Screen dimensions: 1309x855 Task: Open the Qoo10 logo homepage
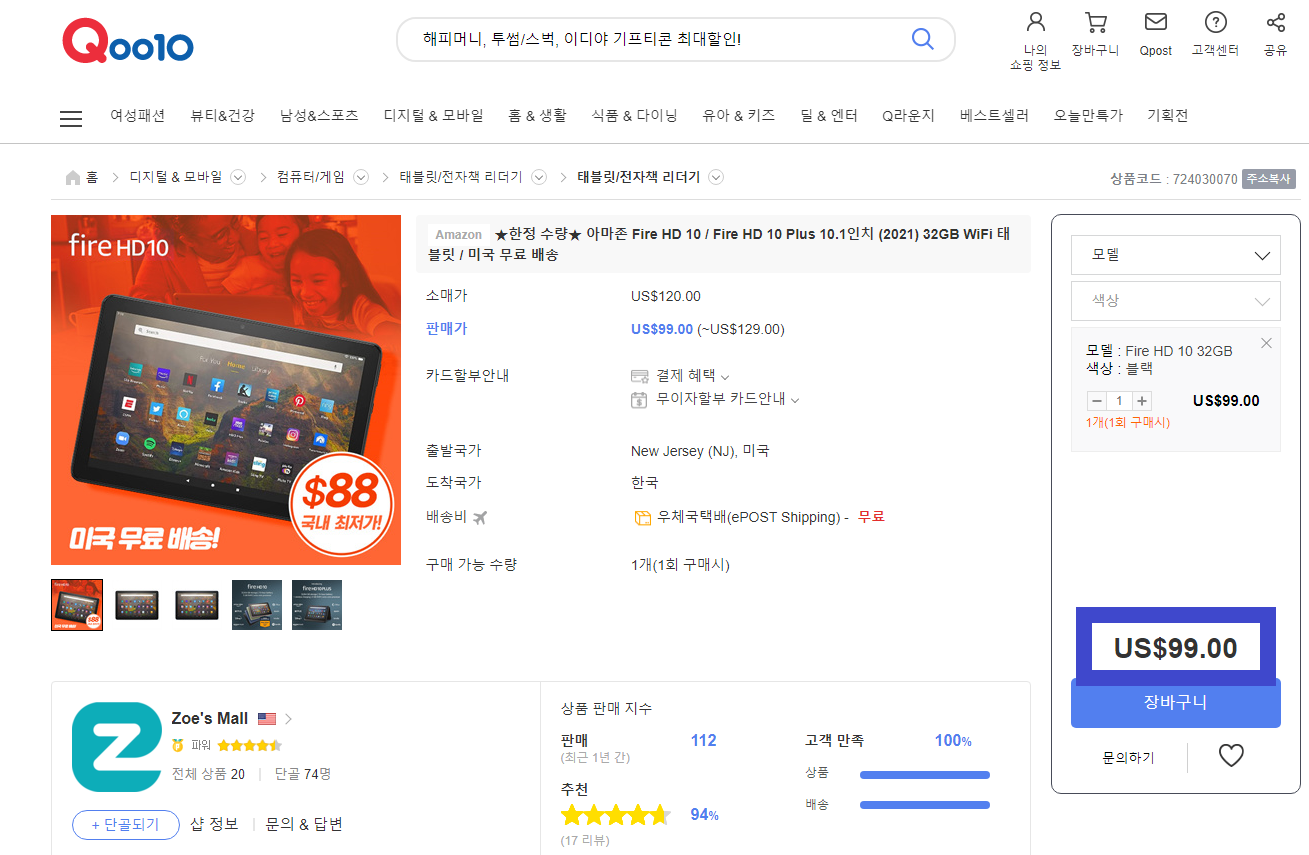click(128, 43)
